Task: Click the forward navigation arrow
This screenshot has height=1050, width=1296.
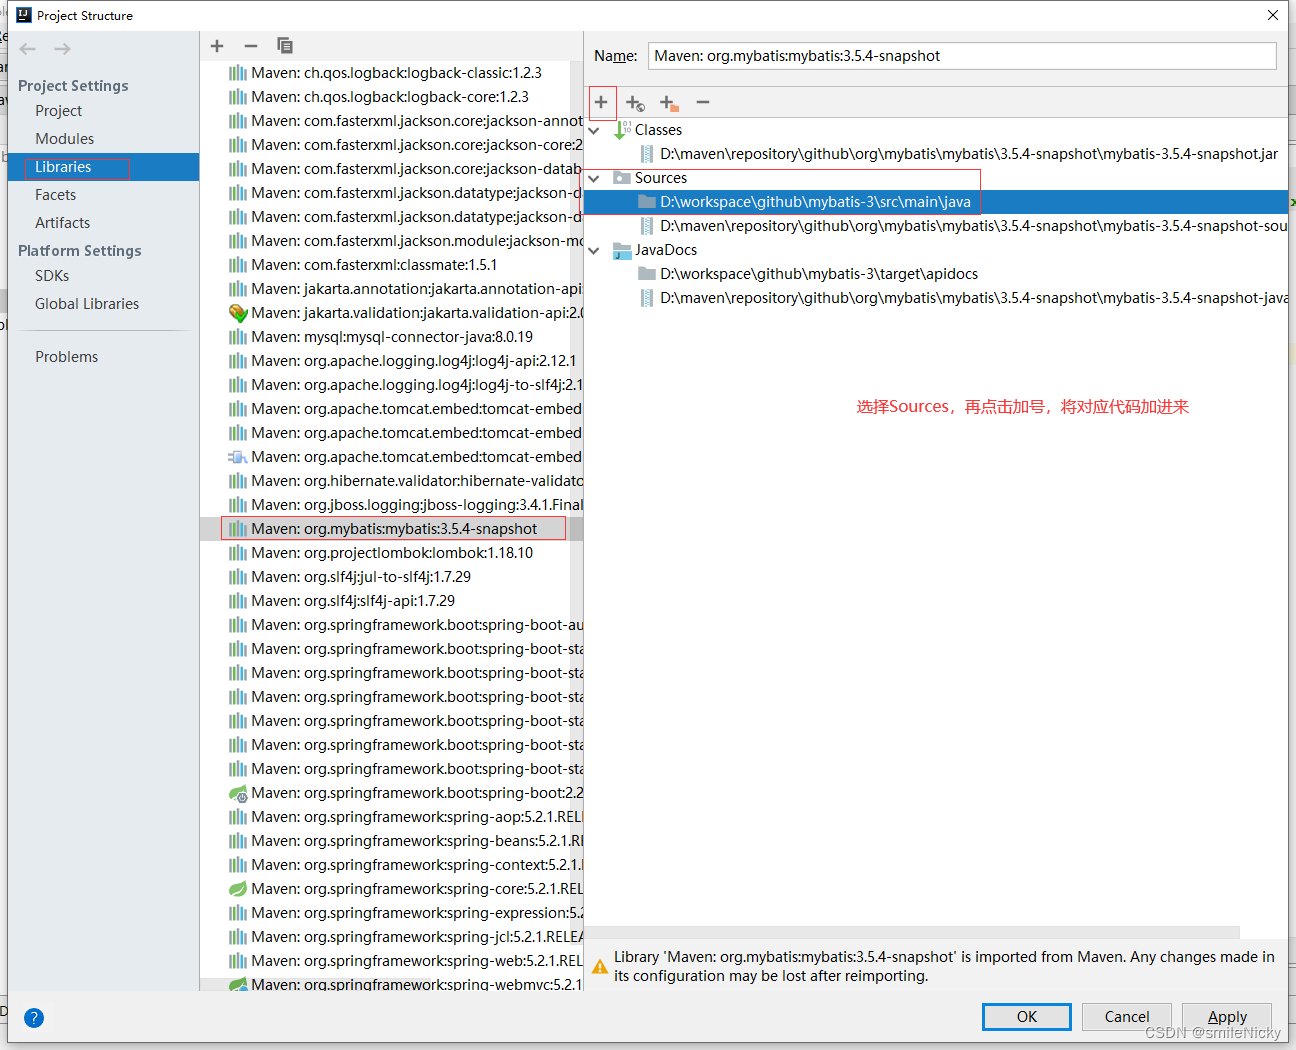Action: pyautogui.click(x=62, y=49)
